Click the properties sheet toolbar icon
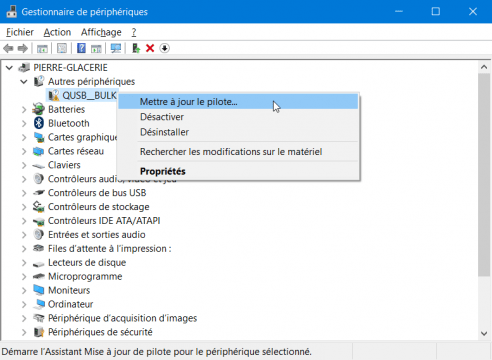 tap(62, 48)
